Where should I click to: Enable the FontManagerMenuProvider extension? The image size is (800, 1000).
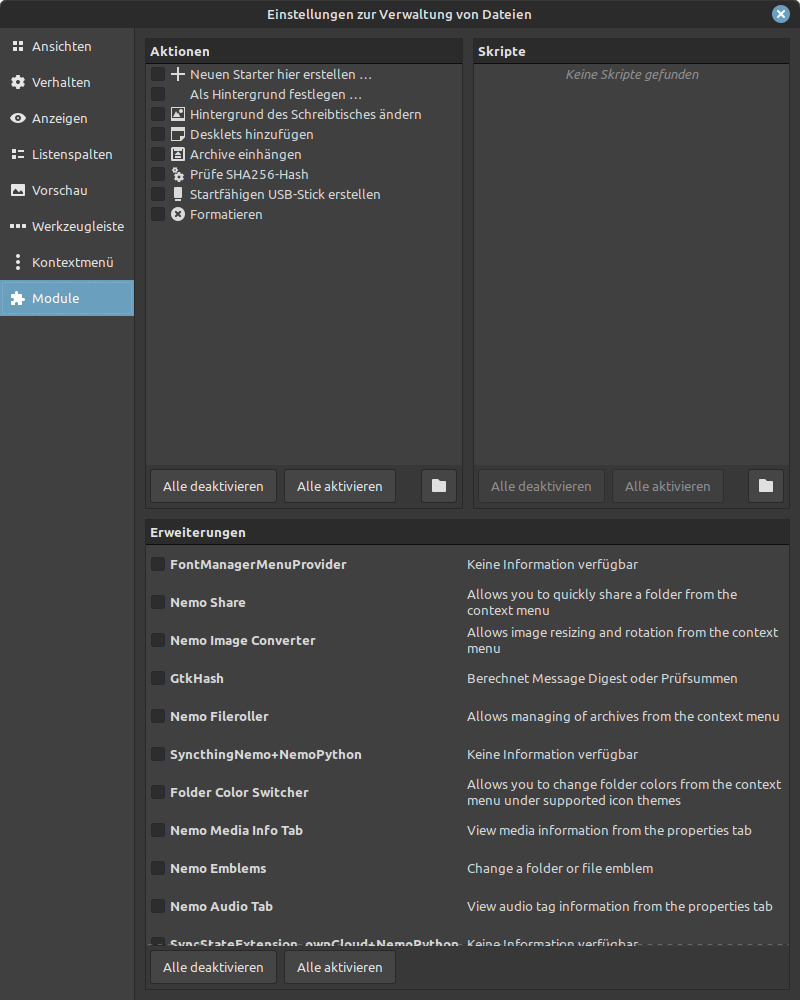[x=158, y=564]
